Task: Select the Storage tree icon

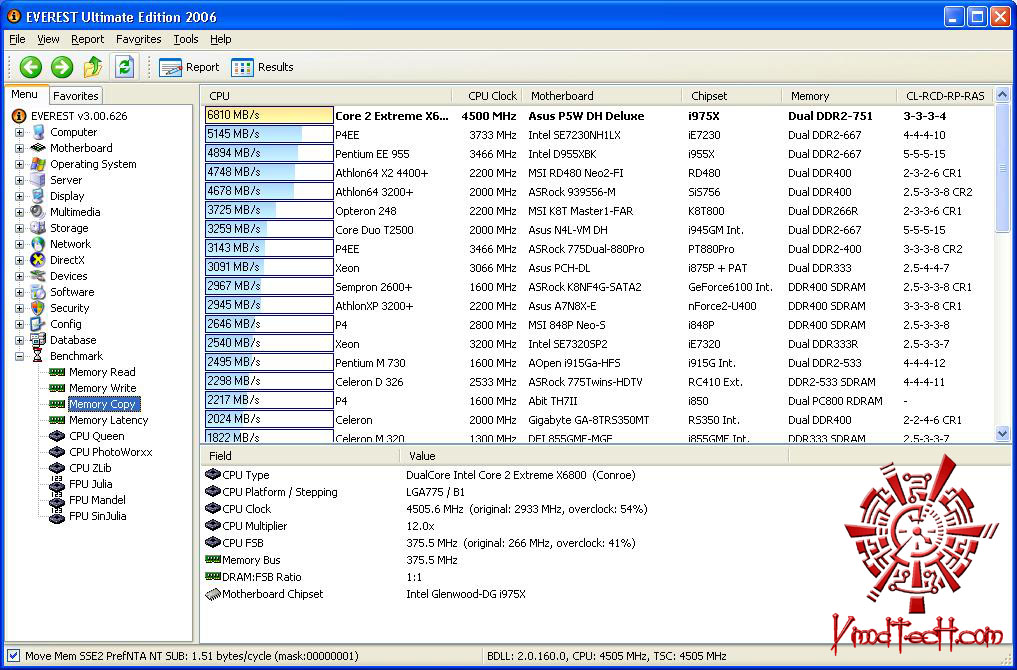Action: [x=38, y=228]
